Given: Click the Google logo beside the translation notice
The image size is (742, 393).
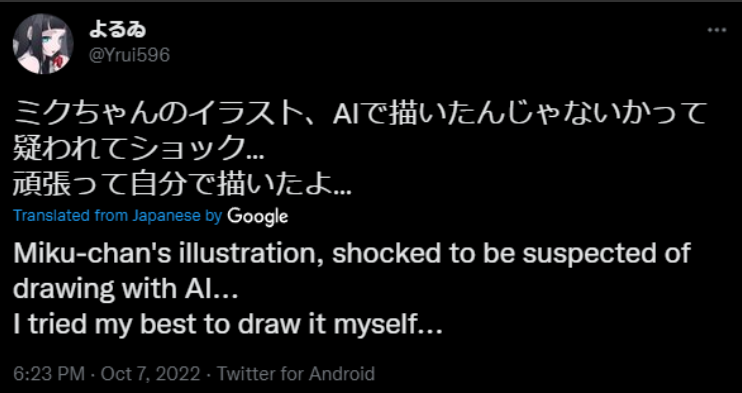Looking at the screenshot, I should tap(257, 216).
